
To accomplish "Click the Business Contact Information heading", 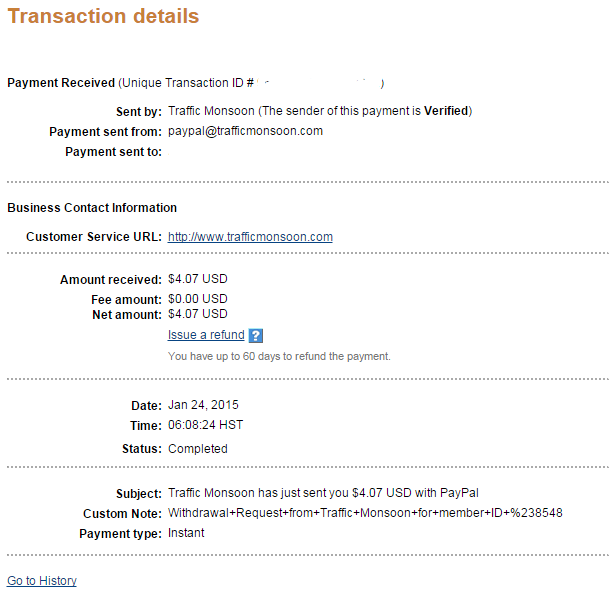I will pyautogui.click(x=92, y=208).
